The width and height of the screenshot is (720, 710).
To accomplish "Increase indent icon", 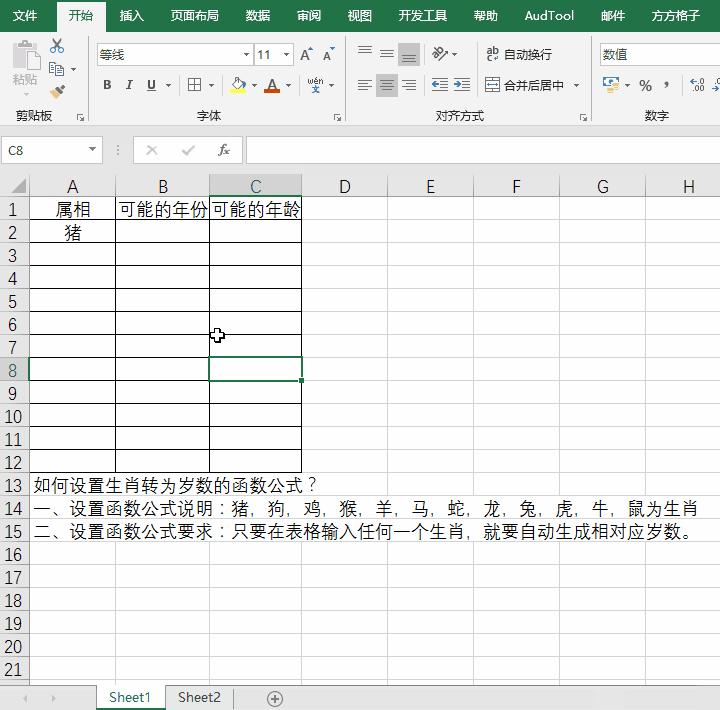I will click(x=462, y=85).
